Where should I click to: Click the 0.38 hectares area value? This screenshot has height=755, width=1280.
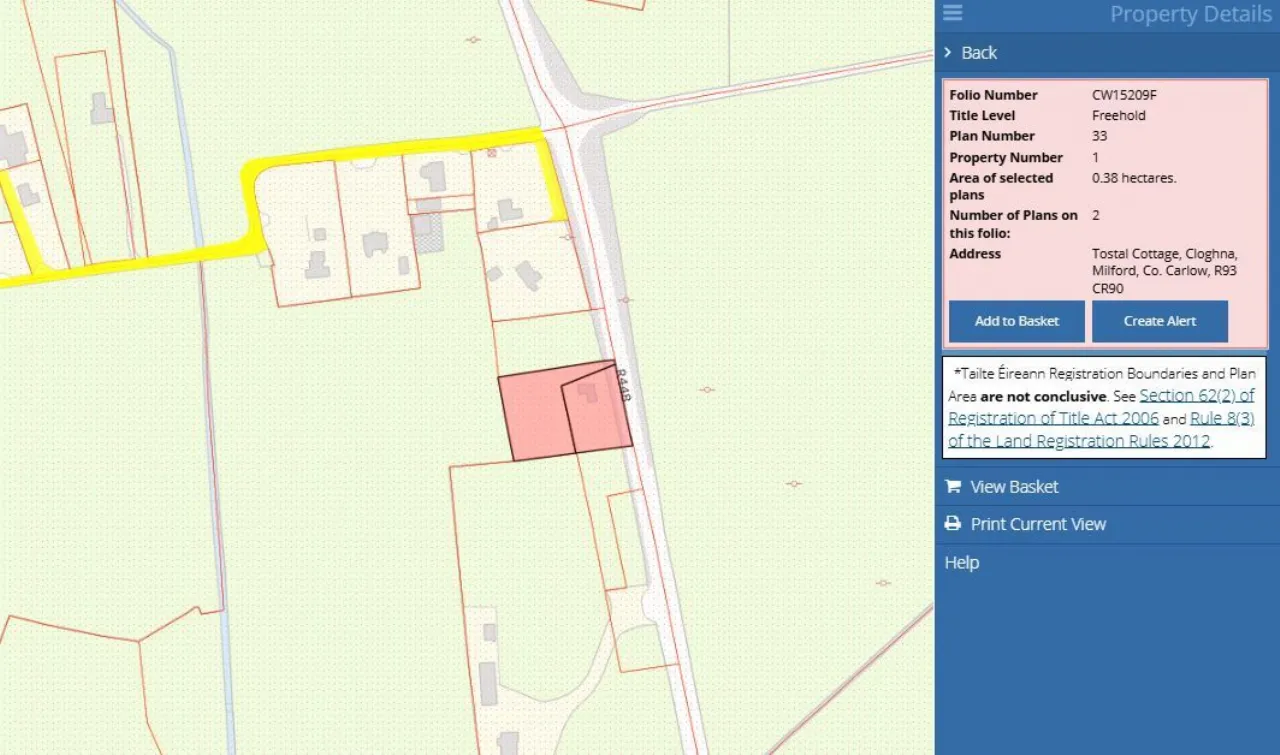click(x=1134, y=178)
